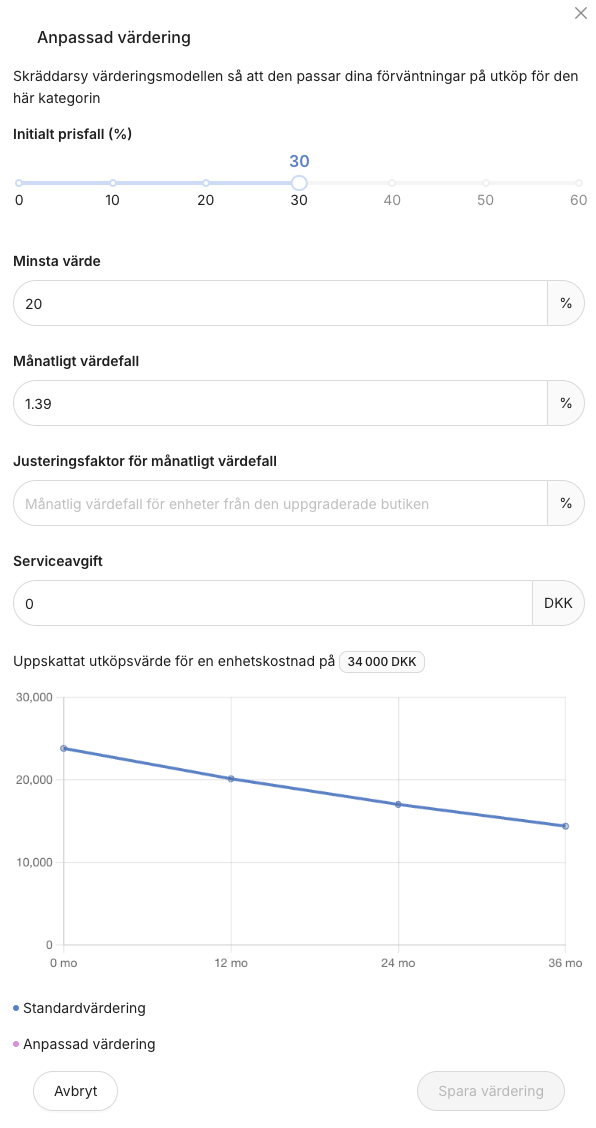Click the slider handle at 30

click(299, 183)
